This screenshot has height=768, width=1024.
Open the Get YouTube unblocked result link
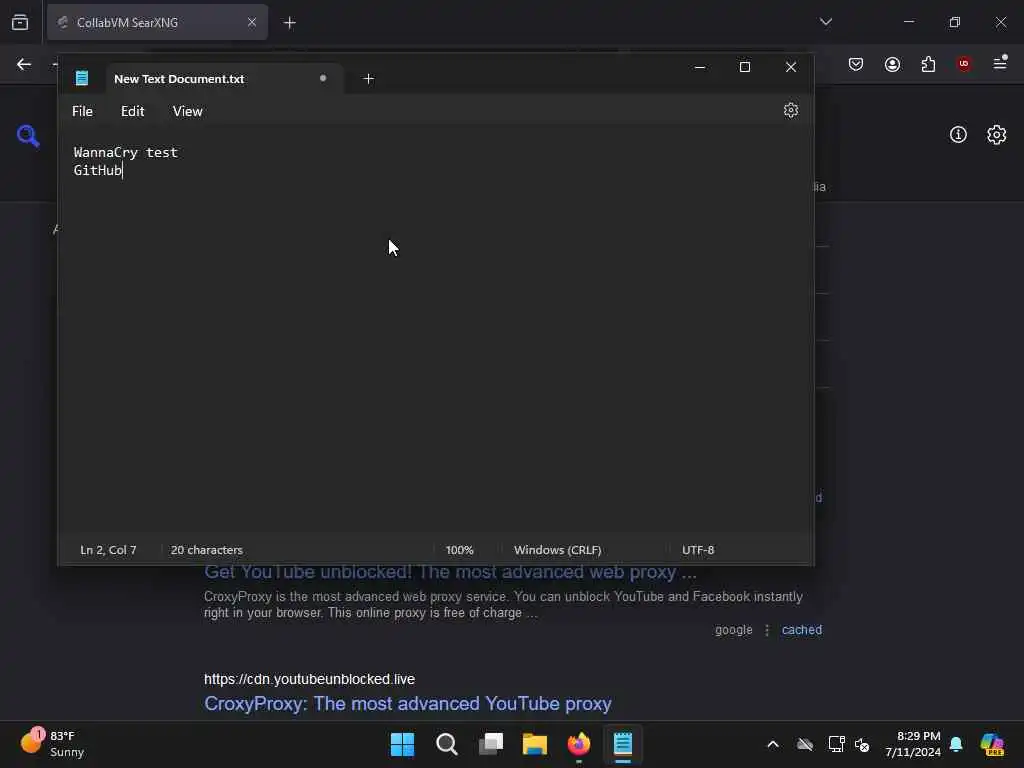coord(450,572)
